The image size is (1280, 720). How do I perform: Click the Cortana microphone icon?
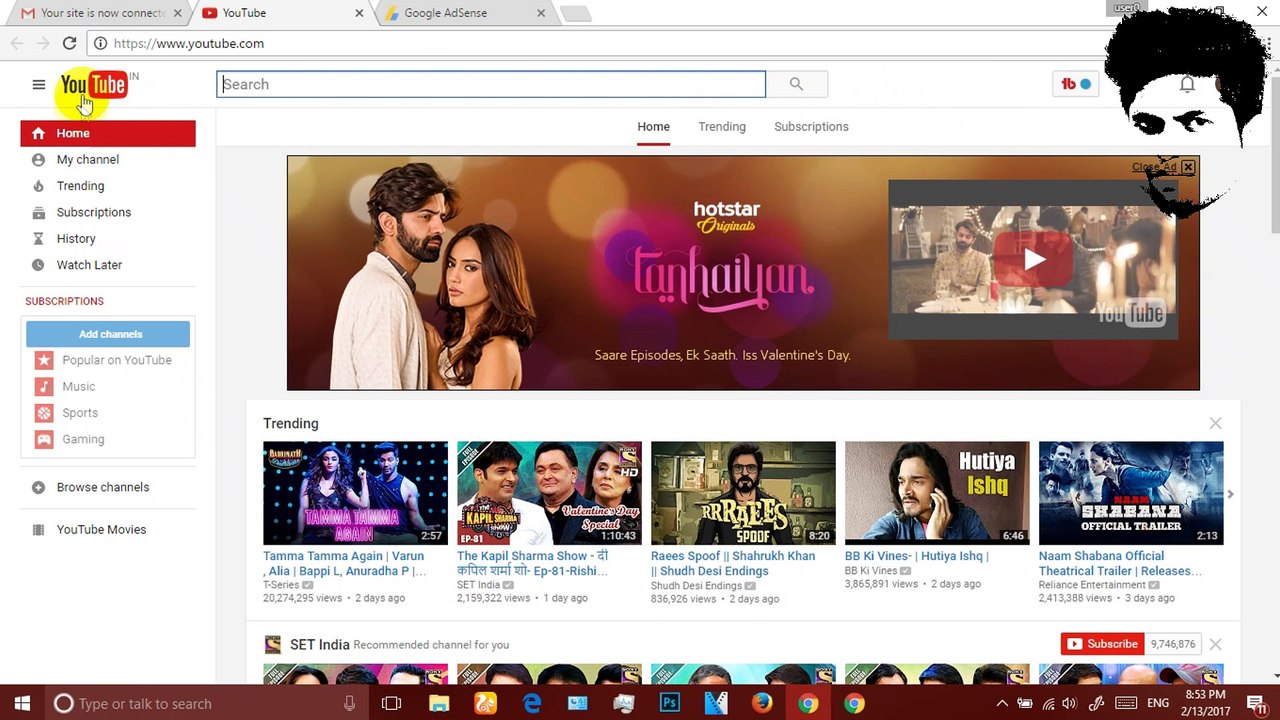[x=349, y=704]
